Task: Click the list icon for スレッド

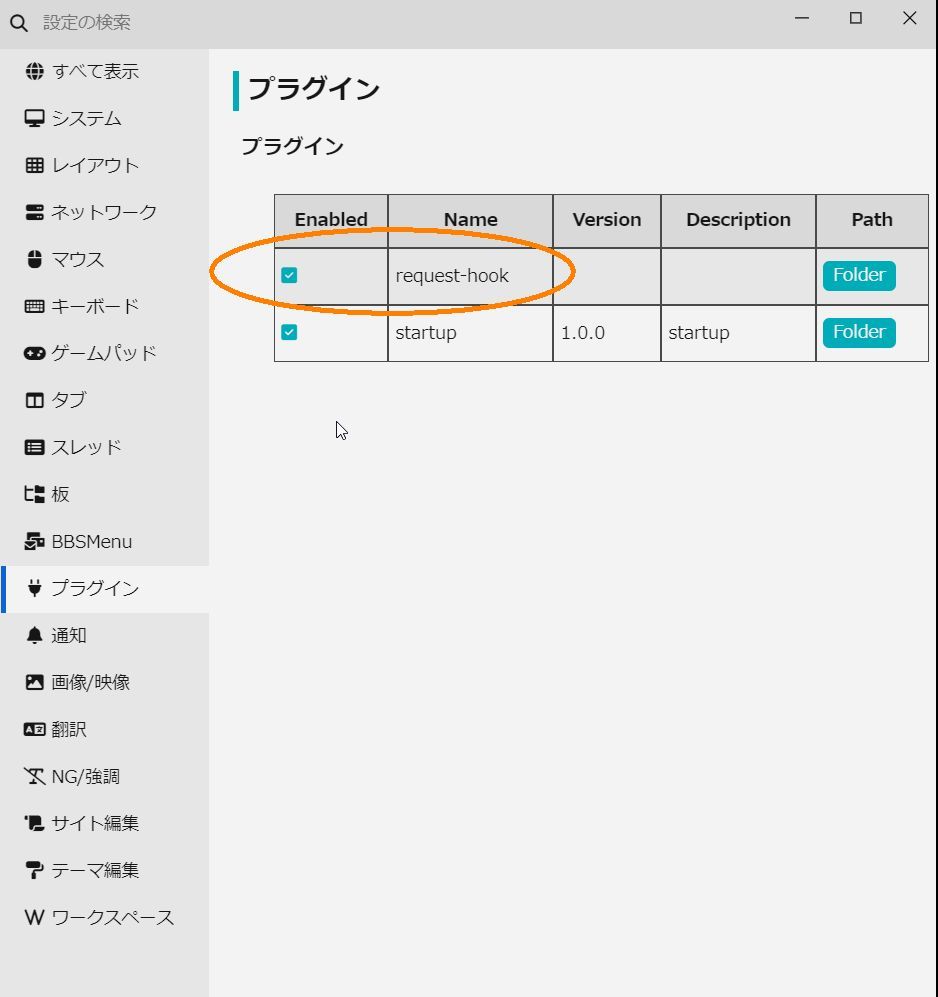Action: pyautogui.click(x=34, y=448)
